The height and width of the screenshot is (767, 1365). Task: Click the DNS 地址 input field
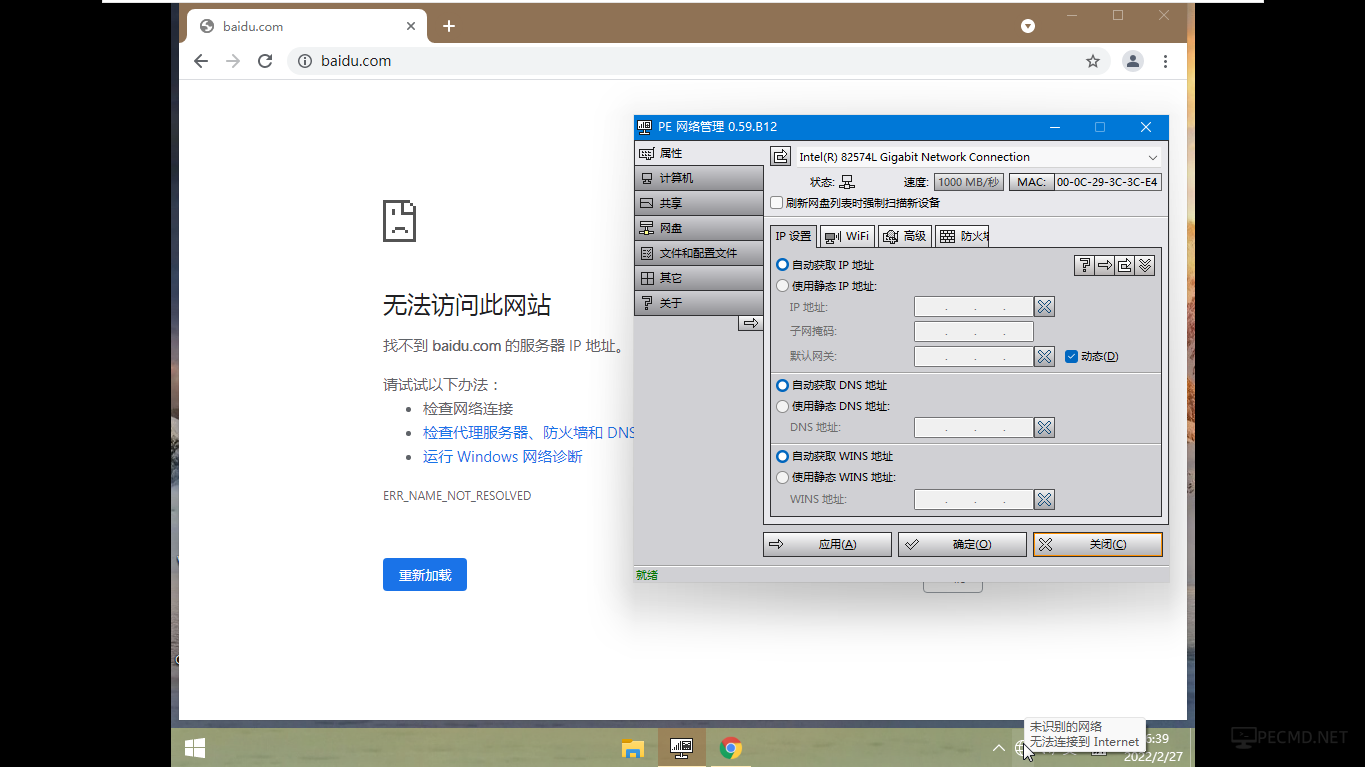pos(974,428)
